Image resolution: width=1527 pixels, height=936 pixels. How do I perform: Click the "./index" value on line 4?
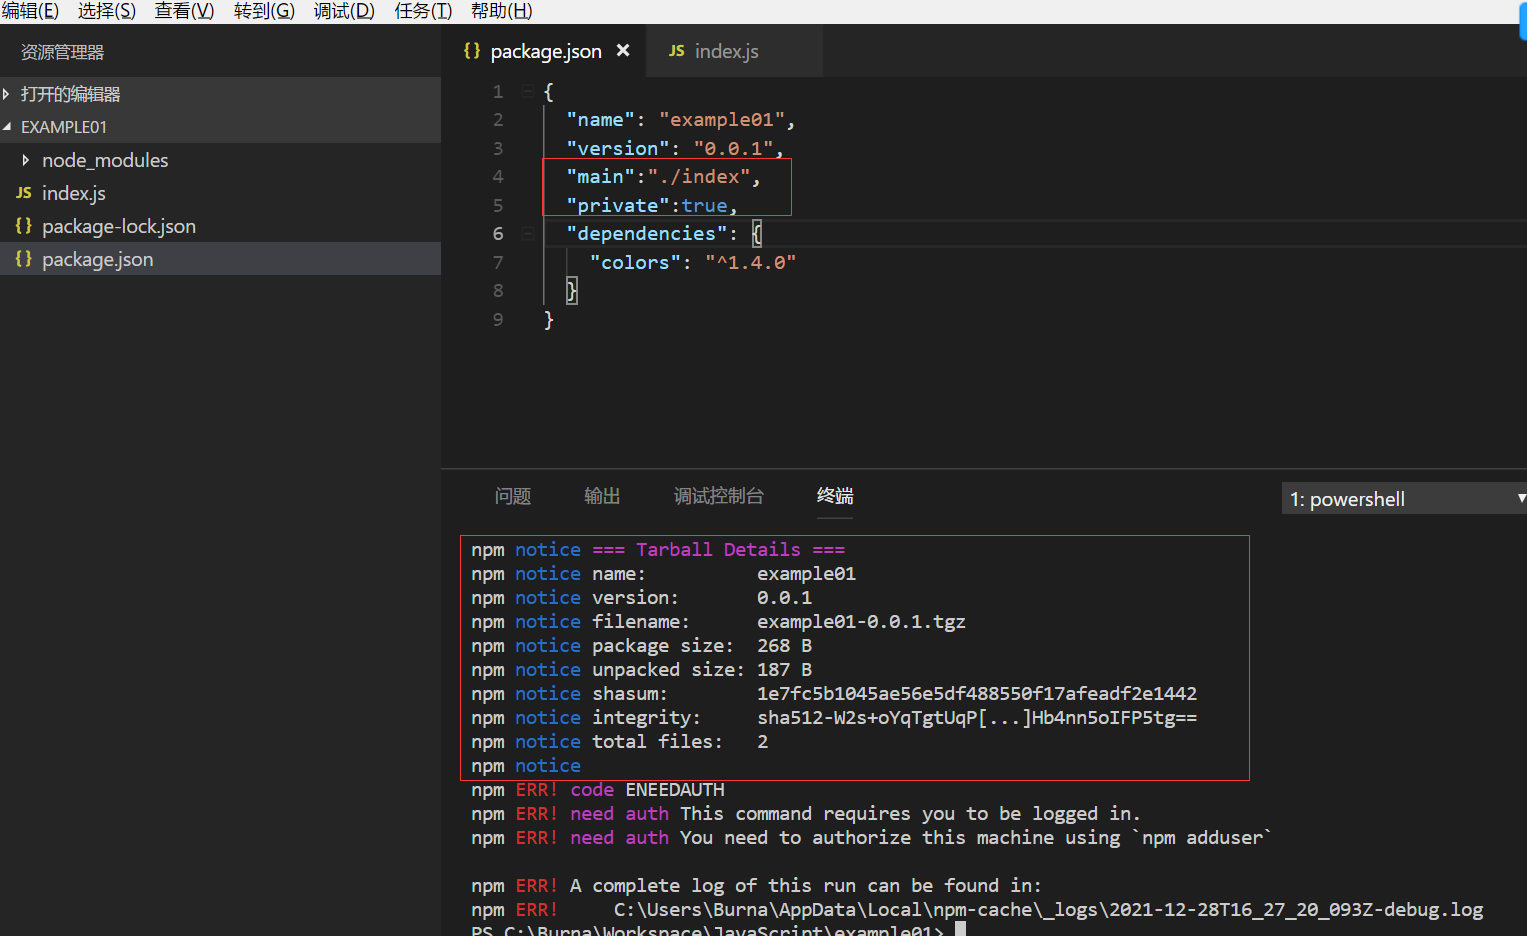(x=699, y=177)
